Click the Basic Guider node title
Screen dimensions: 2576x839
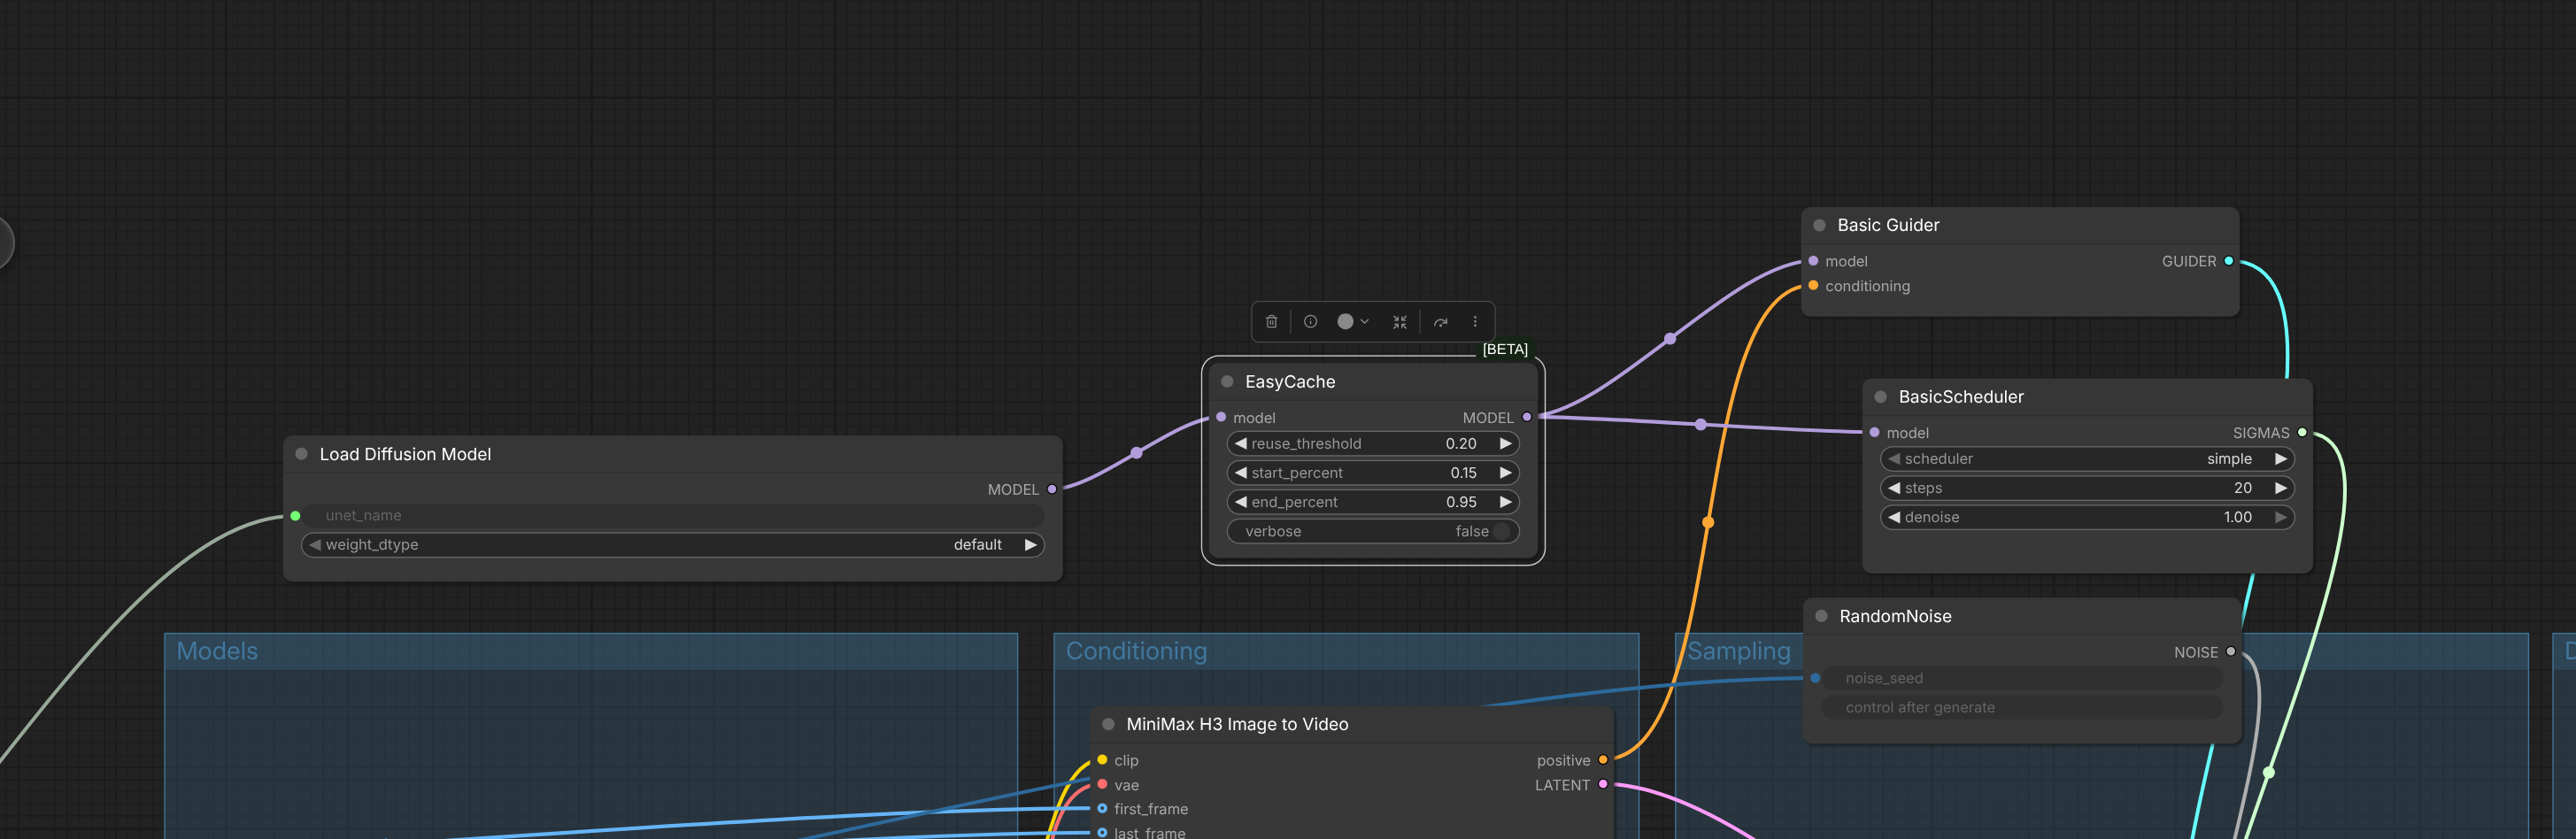(x=1888, y=226)
